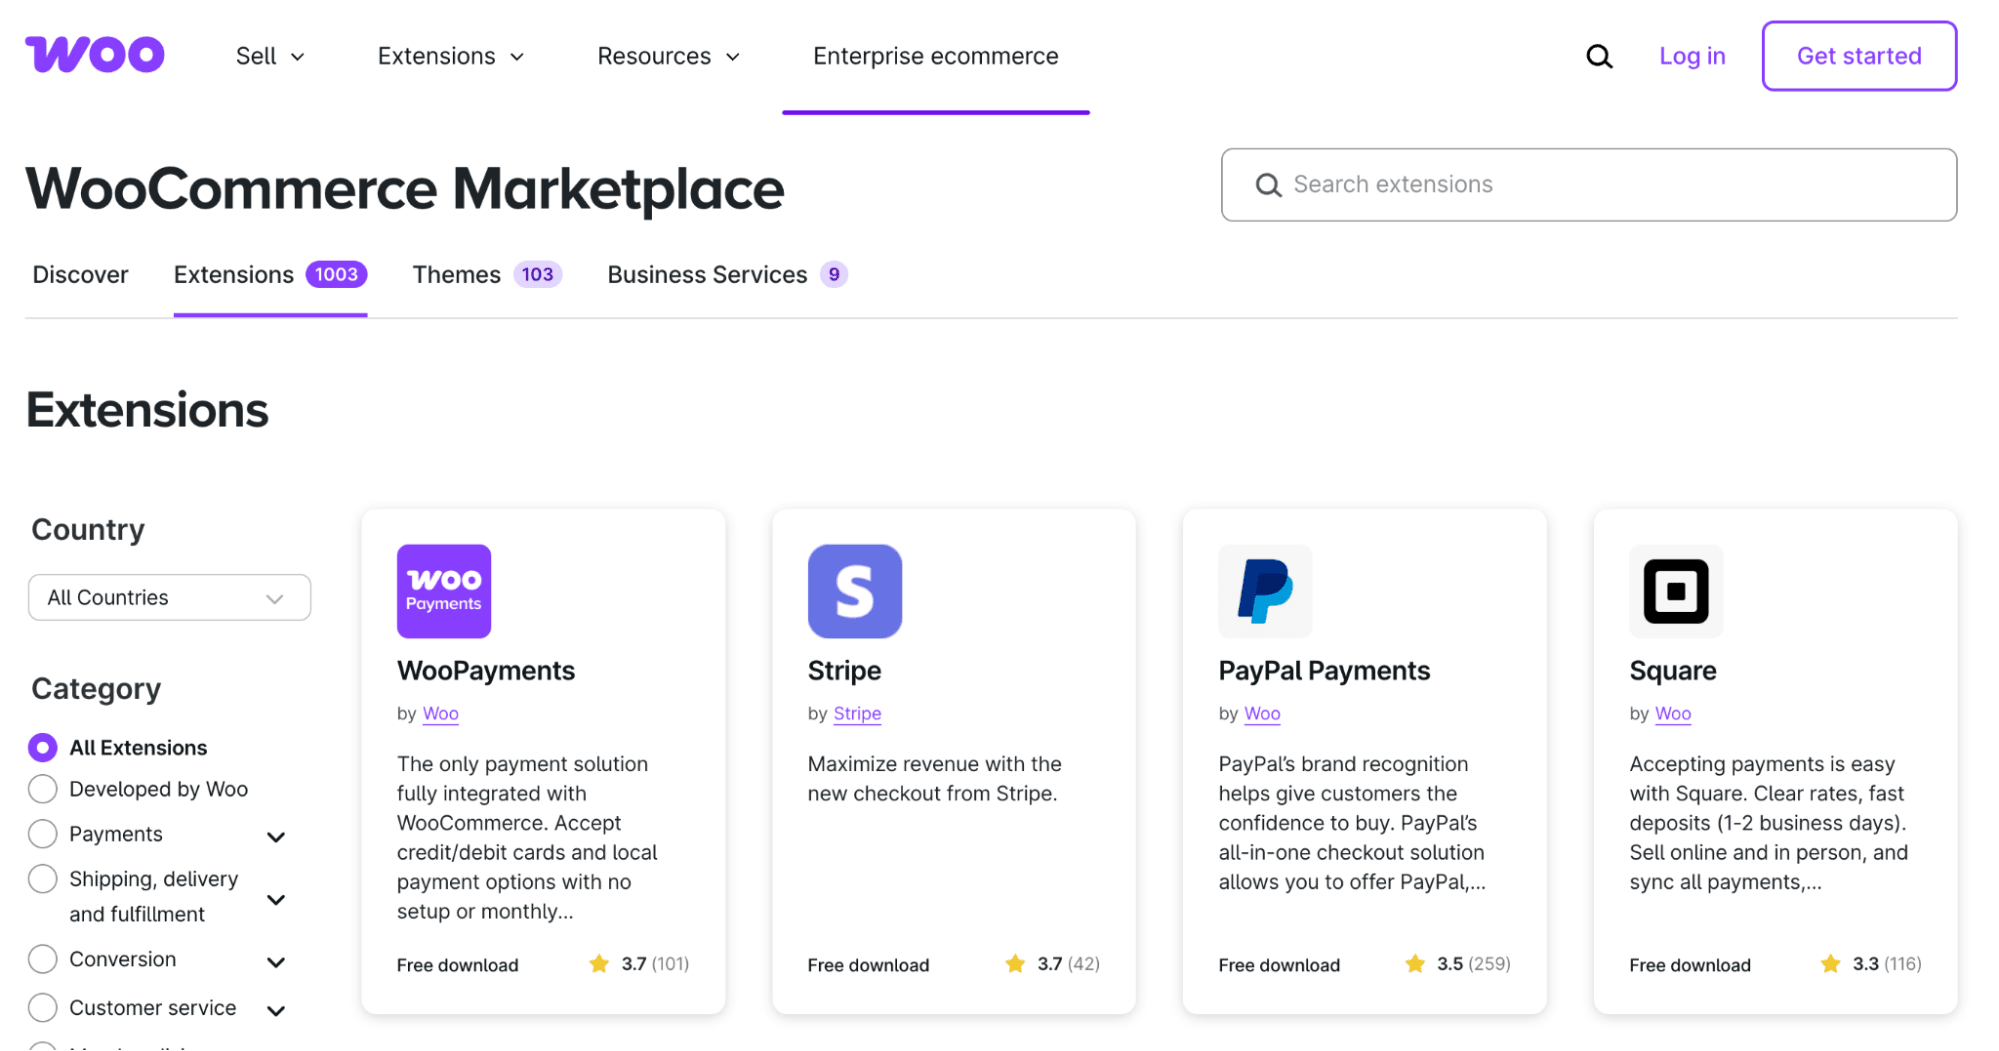Screen dimensions: 1999x1051
Task: Click Free download on WooPayments card
Action: 457,965
